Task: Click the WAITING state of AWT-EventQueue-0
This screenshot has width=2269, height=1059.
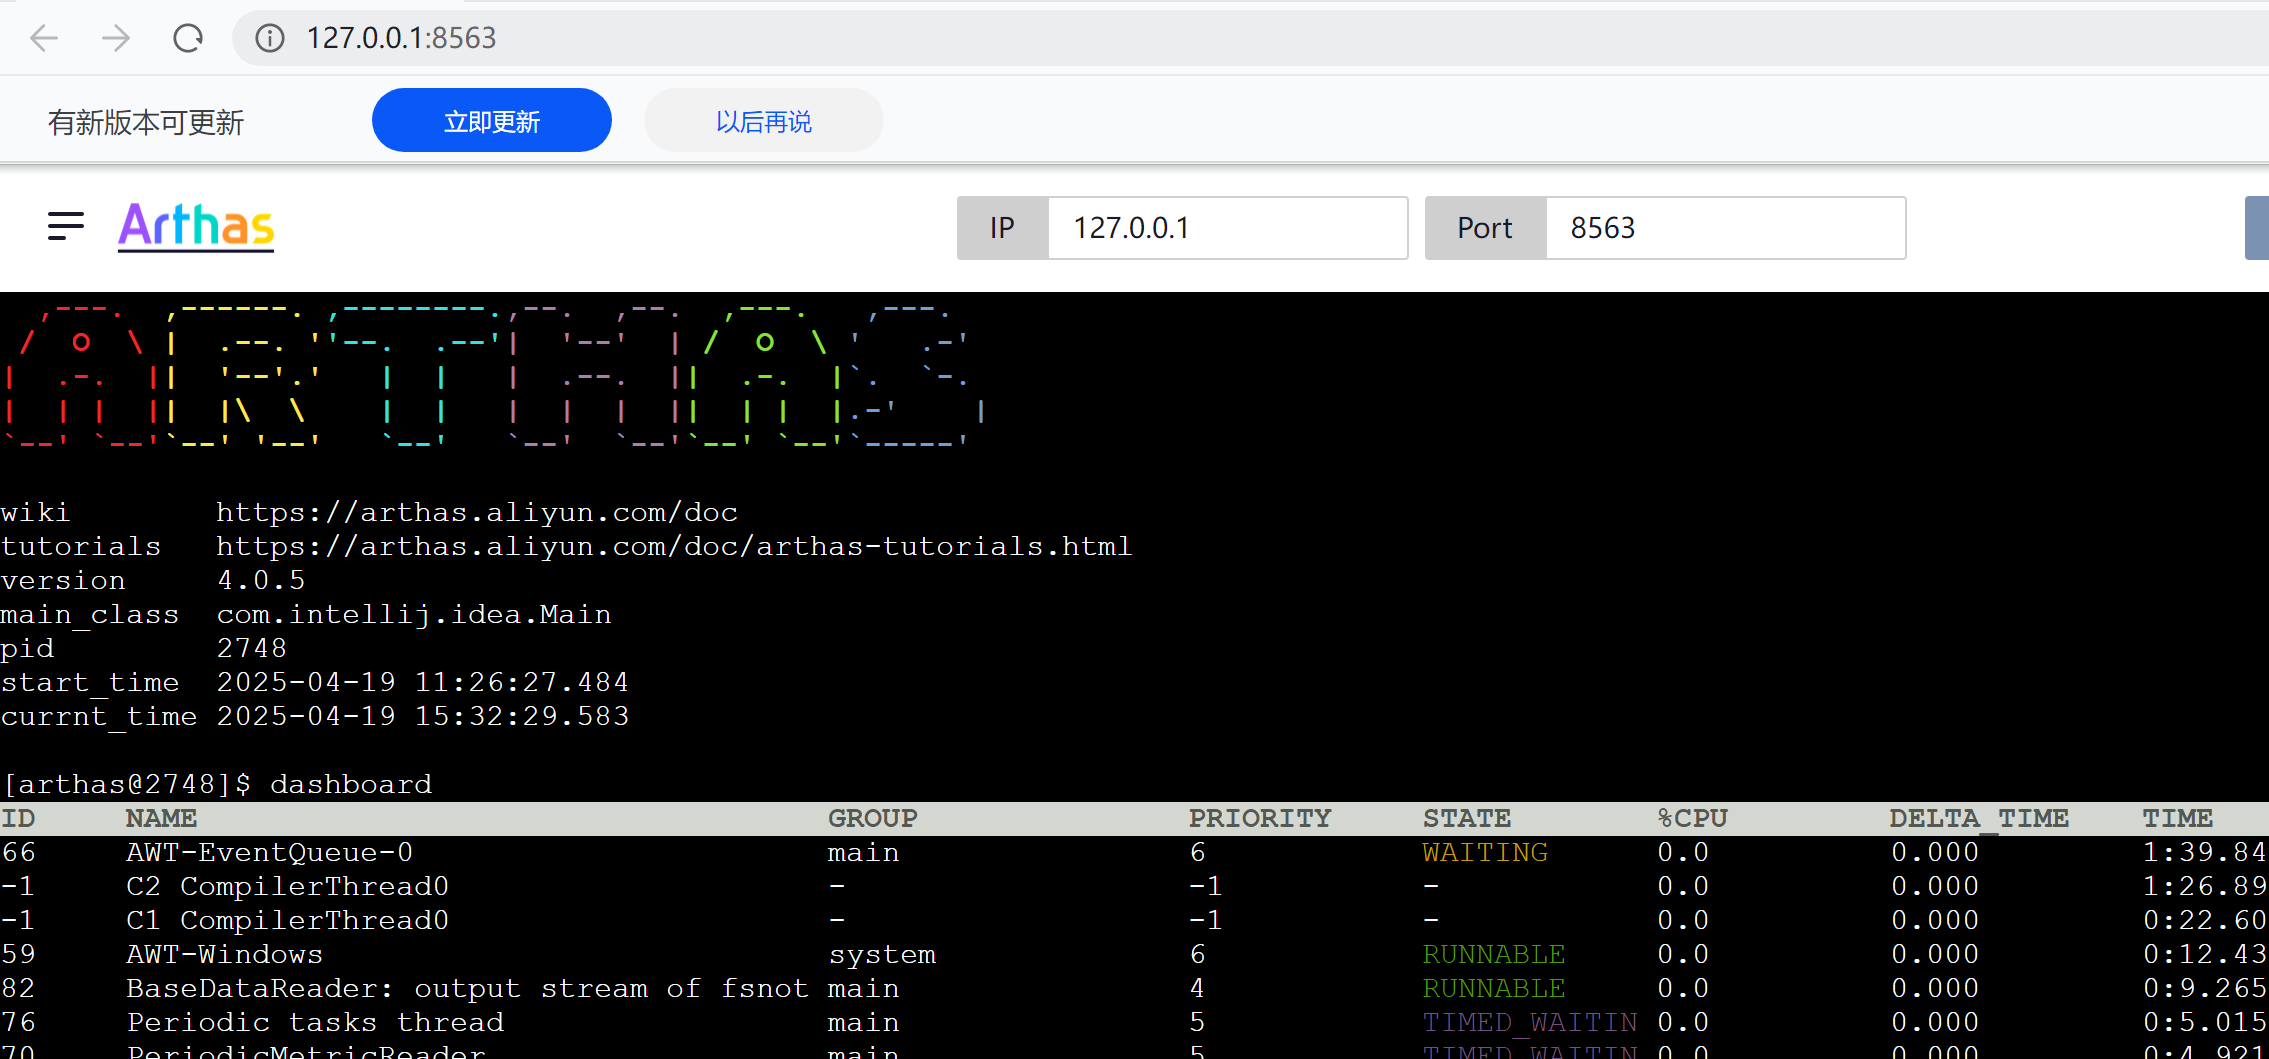Action: pyautogui.click(x=1485, y=852)
